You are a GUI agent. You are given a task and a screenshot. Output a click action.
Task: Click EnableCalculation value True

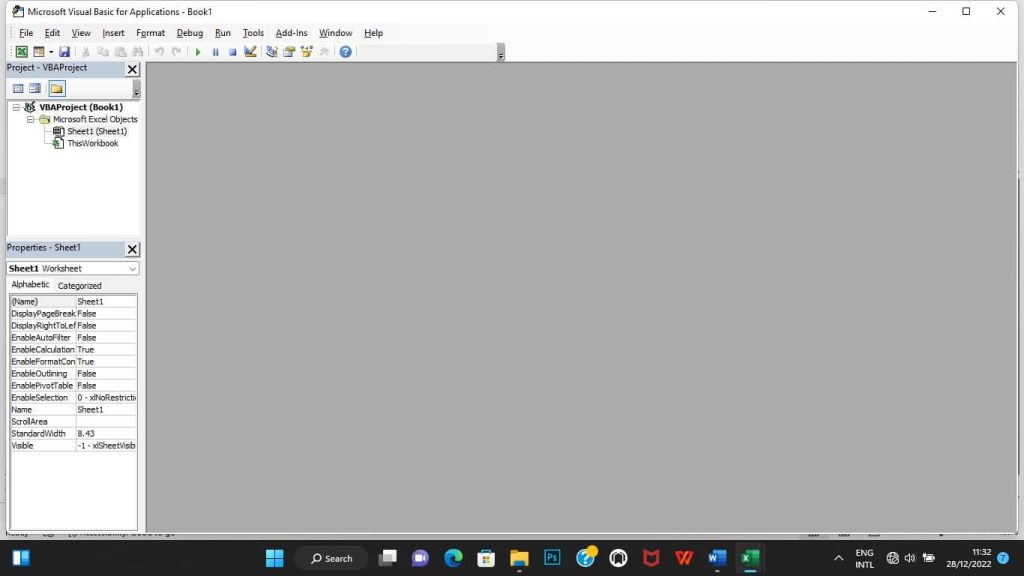pyautogui.click(x=106, y=349)
